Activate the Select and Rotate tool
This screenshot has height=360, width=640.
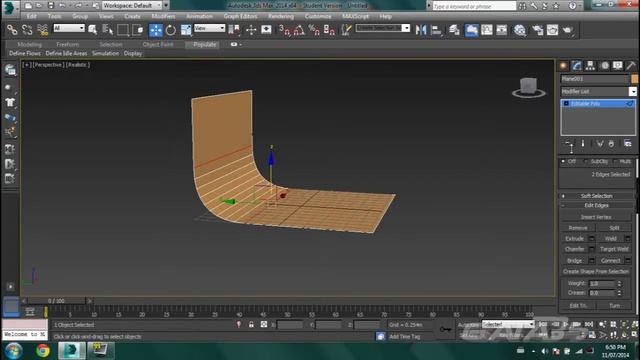click(x=171, y=30)
